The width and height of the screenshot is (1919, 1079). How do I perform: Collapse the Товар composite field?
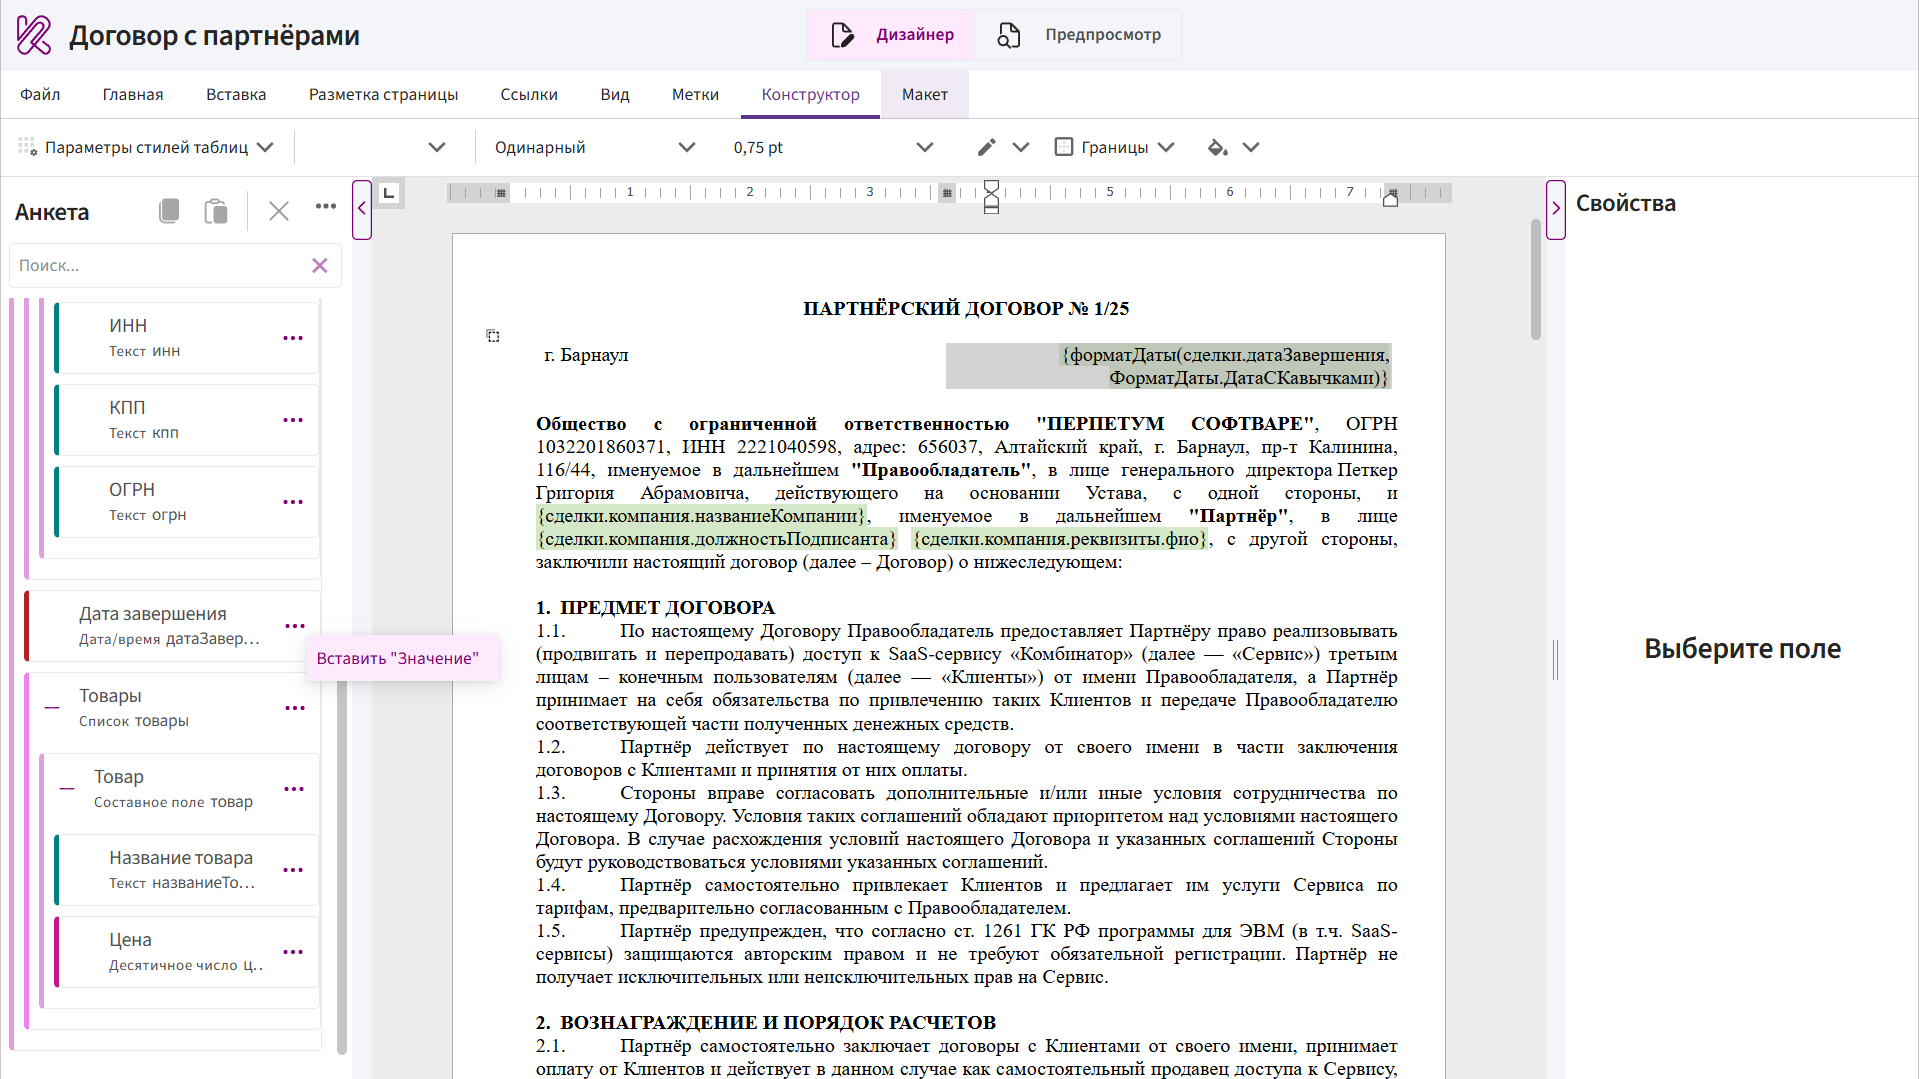[x=67, y=789]
